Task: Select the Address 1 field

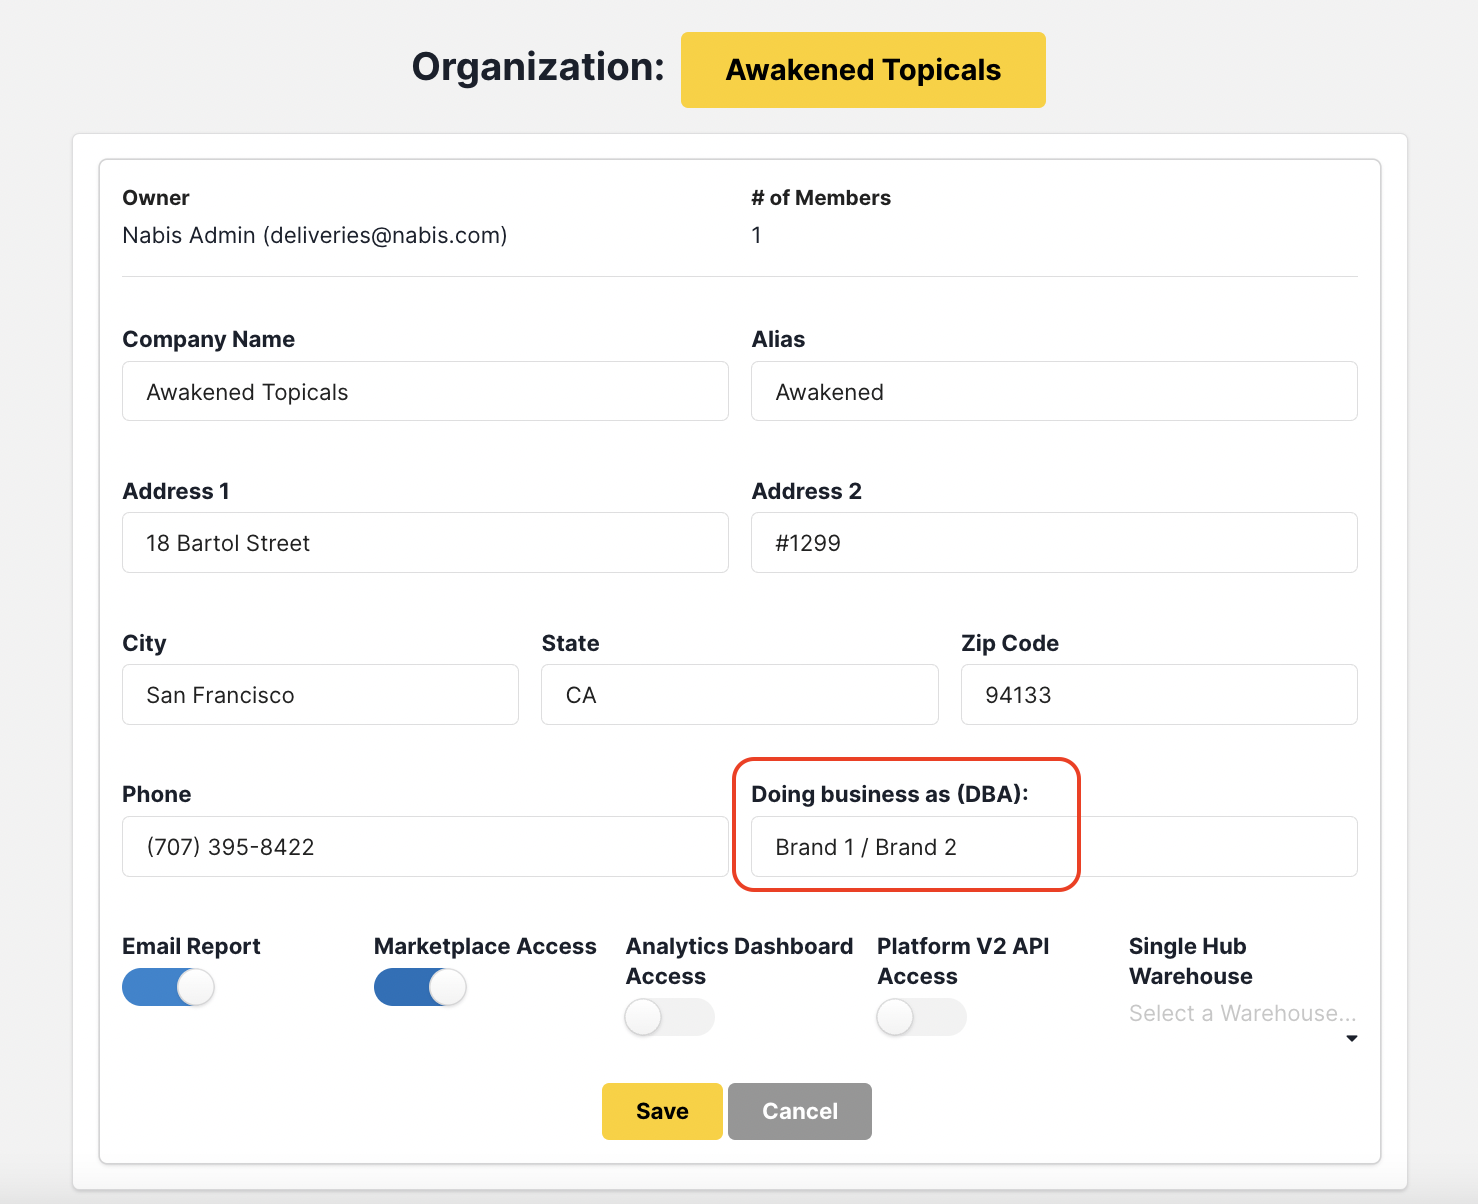Action: pos(425,543)
